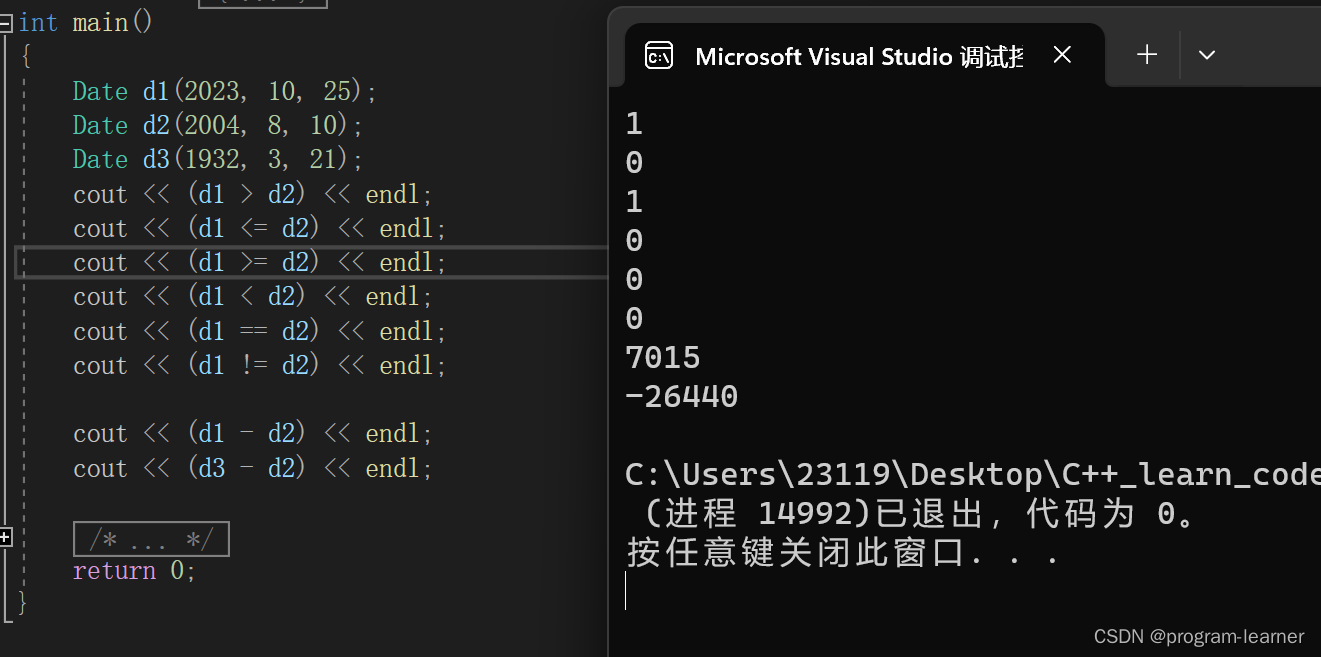Click the line 'cout << (d1 != d2) << endl;'
This screenshot has width=1321, height=657.
tap(260, 365)
